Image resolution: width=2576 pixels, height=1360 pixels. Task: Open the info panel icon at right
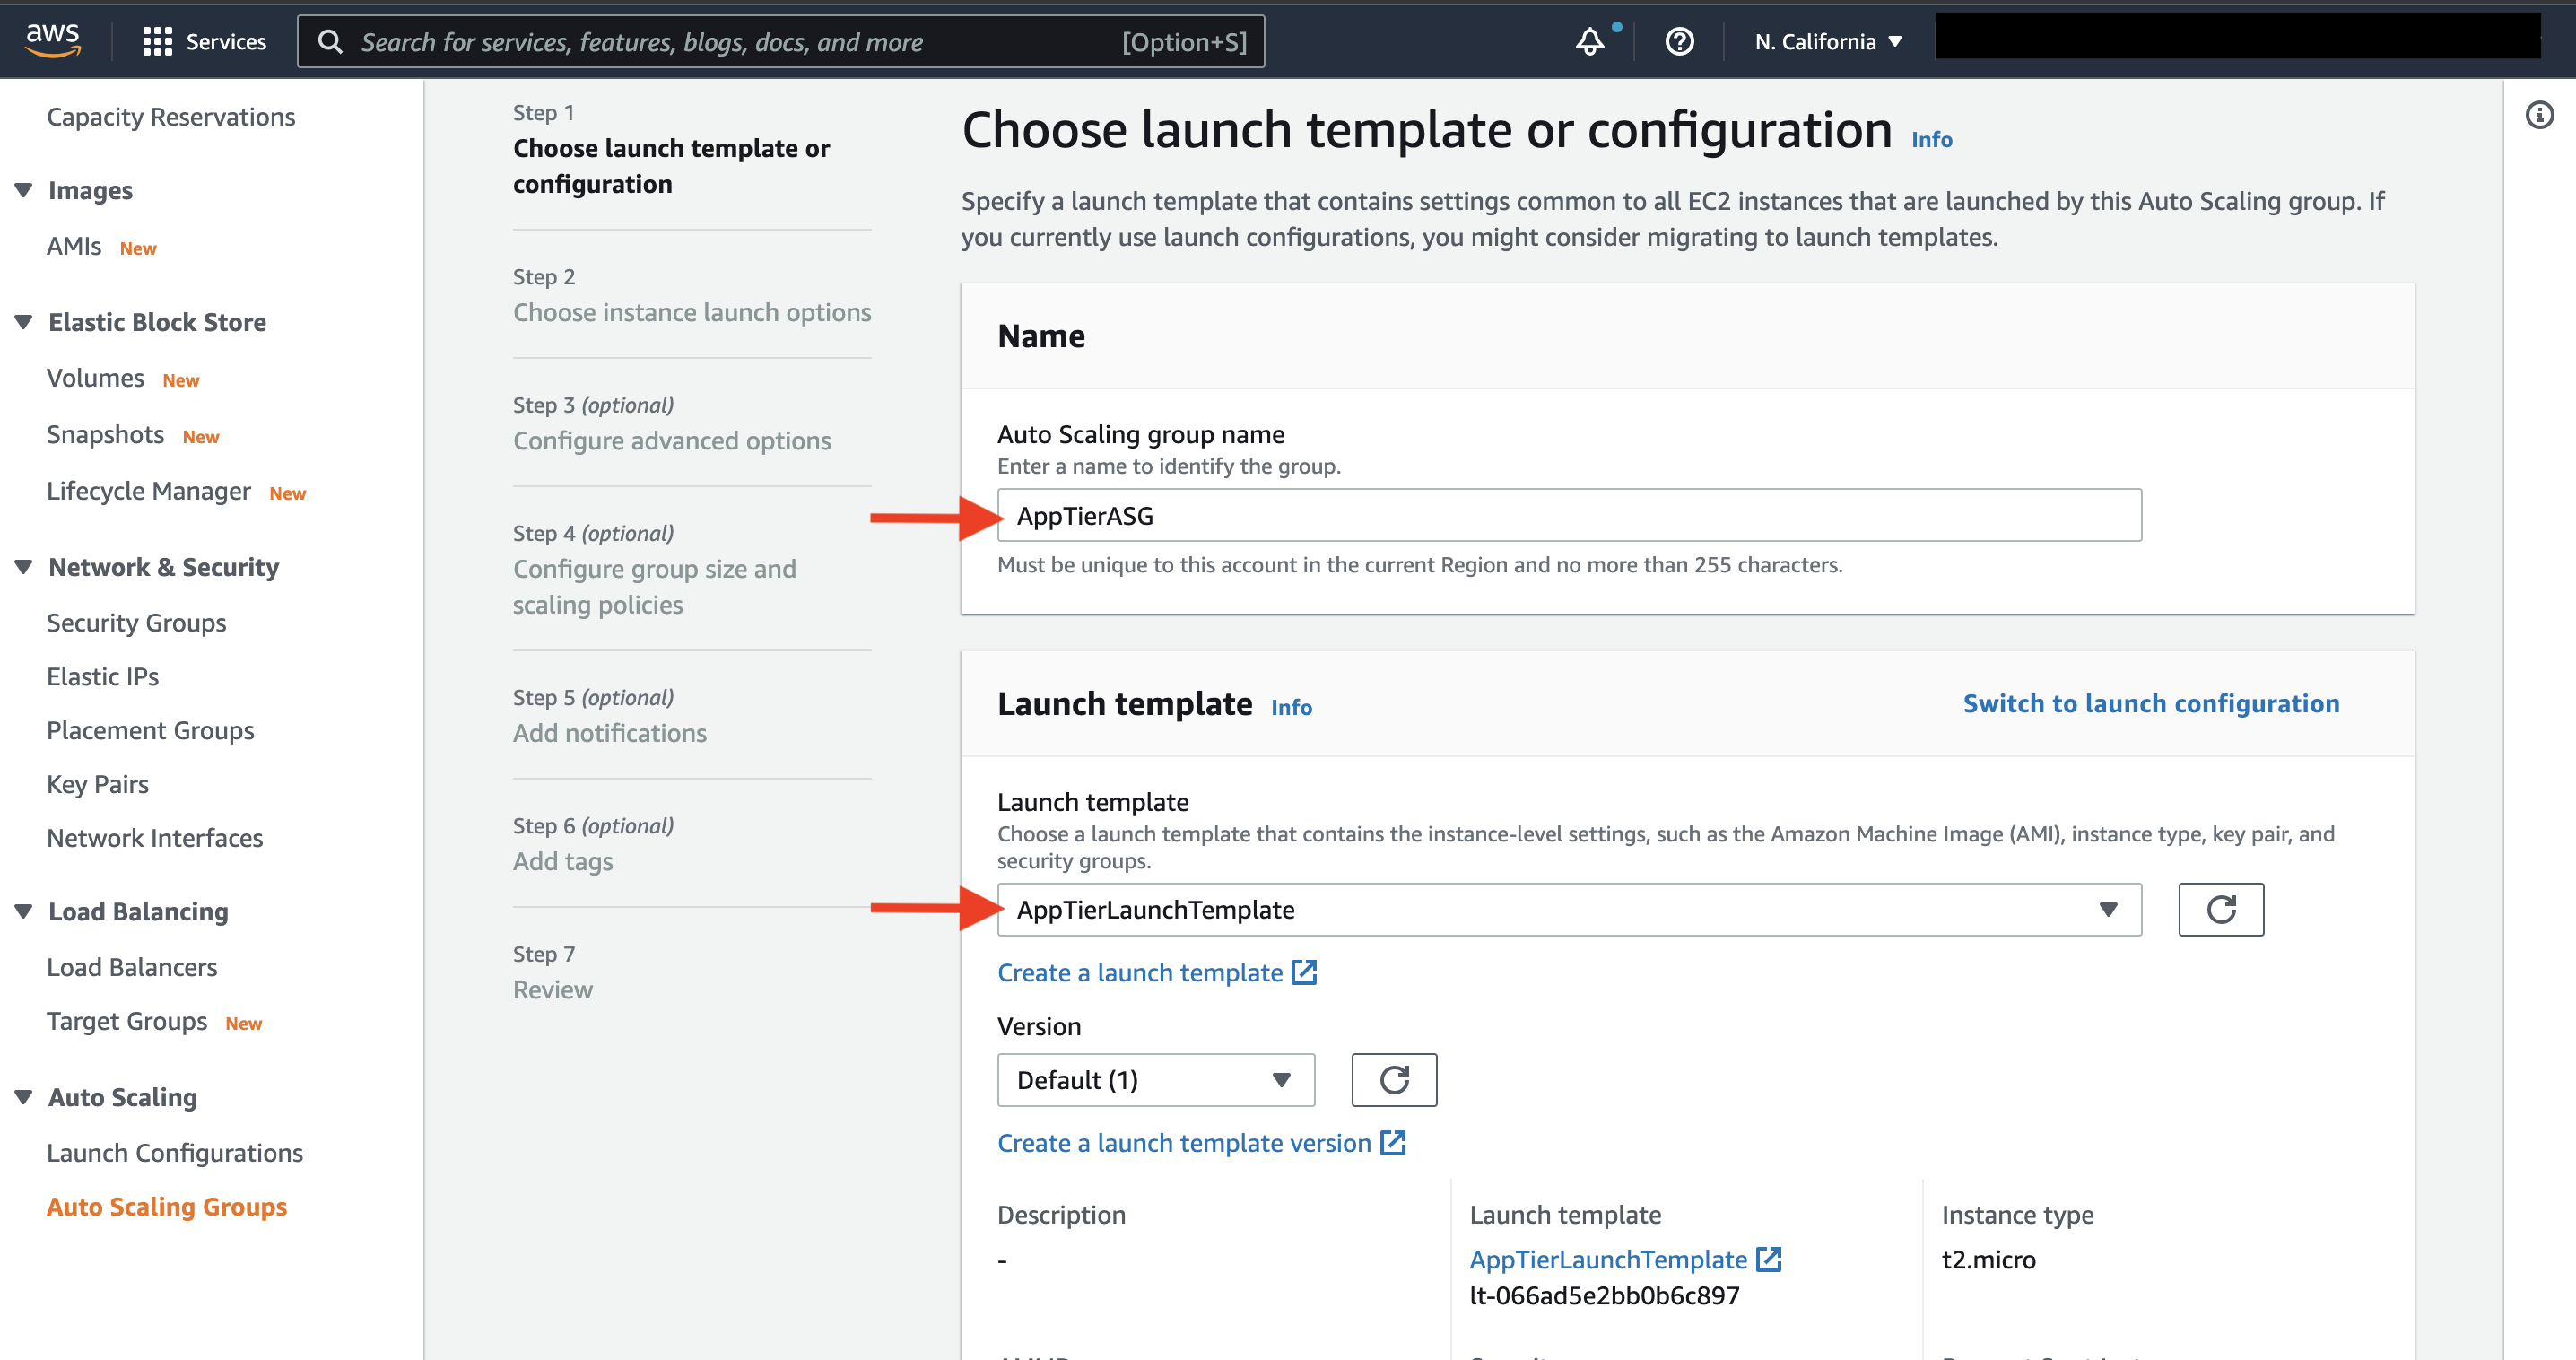[2539, 115]
